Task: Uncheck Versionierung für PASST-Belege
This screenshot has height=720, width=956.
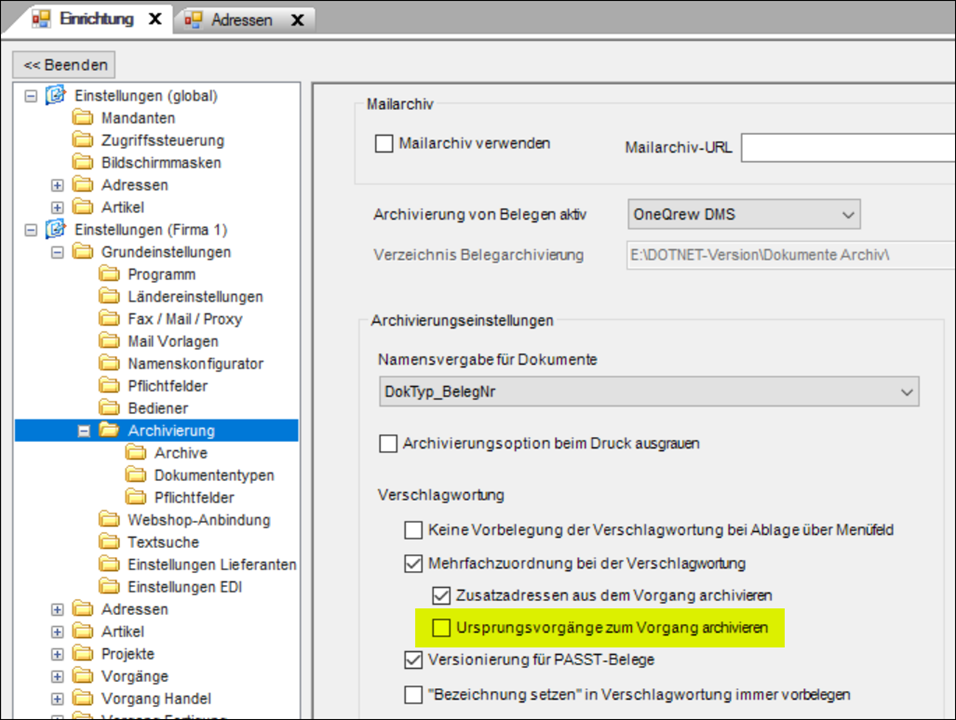Action: (x=414, y=660)
